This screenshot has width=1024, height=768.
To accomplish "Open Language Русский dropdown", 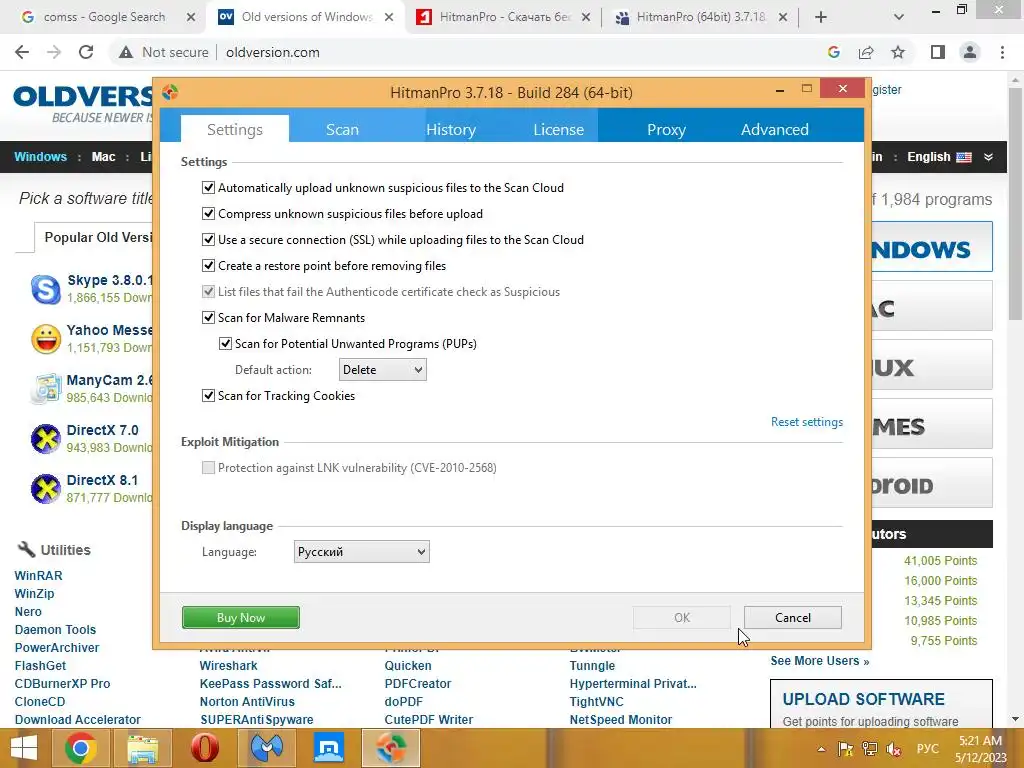I will pos(361,552).
